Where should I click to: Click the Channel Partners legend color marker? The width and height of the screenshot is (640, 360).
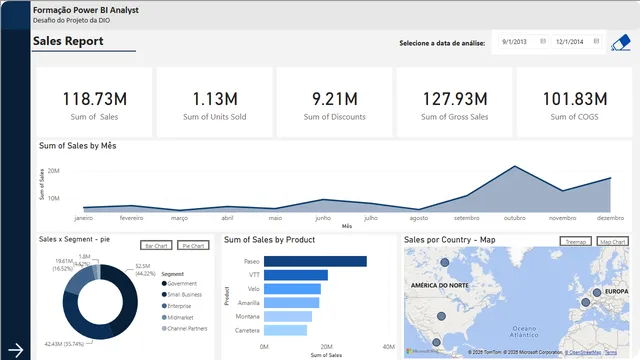(x=164, y=328)
